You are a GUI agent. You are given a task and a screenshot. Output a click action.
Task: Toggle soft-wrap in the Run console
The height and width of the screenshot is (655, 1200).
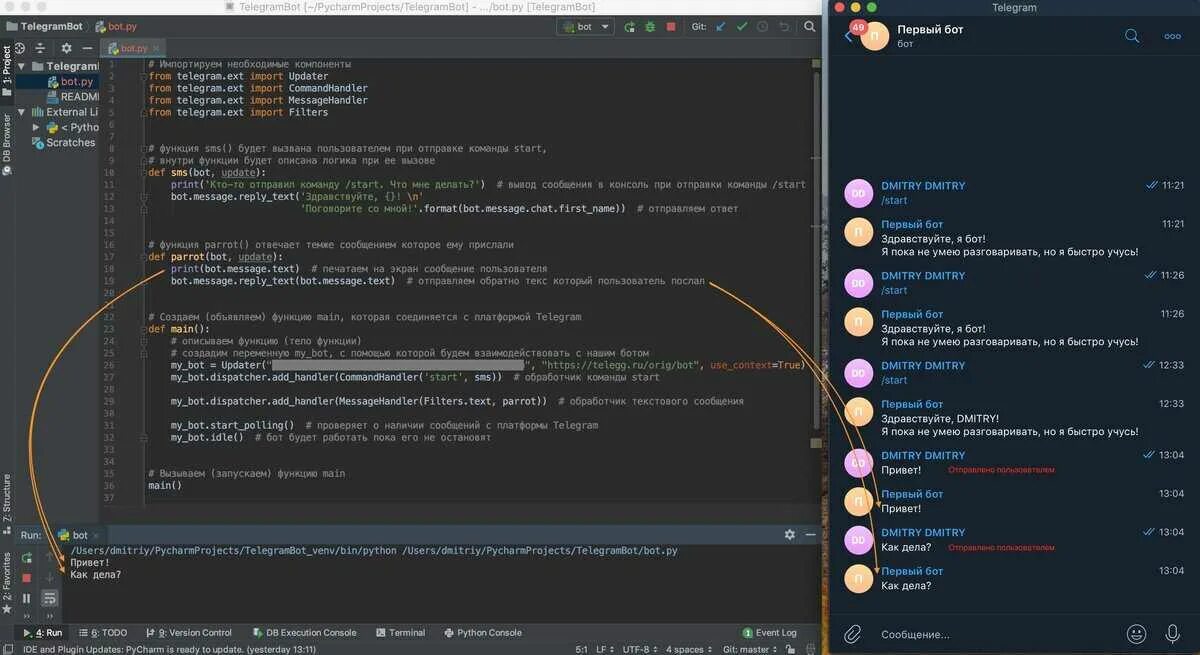48,597
